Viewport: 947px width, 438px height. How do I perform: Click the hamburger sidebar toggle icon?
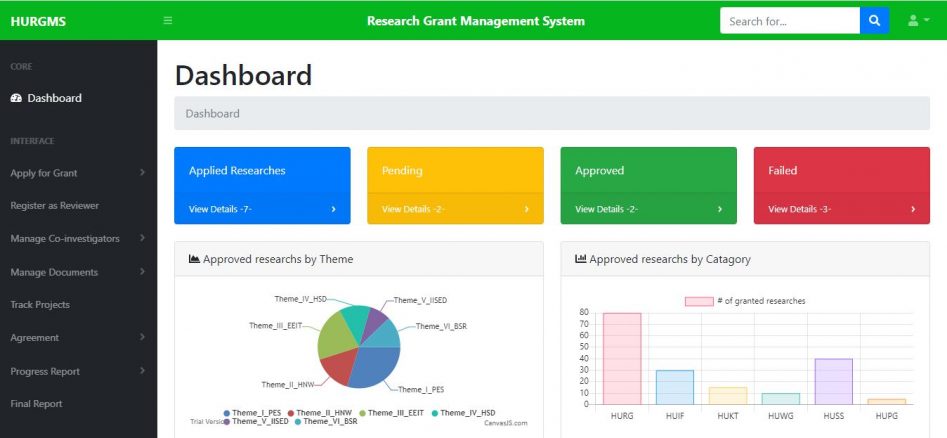(168, 21)
